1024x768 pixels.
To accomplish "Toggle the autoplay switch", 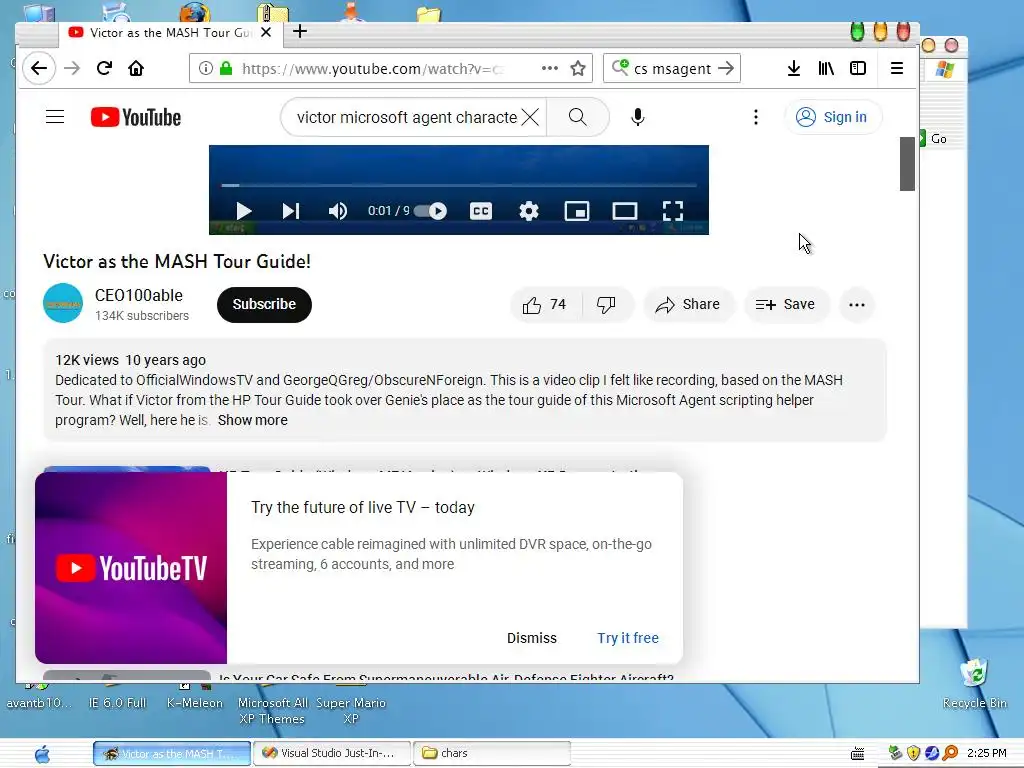I will (430, 211).
